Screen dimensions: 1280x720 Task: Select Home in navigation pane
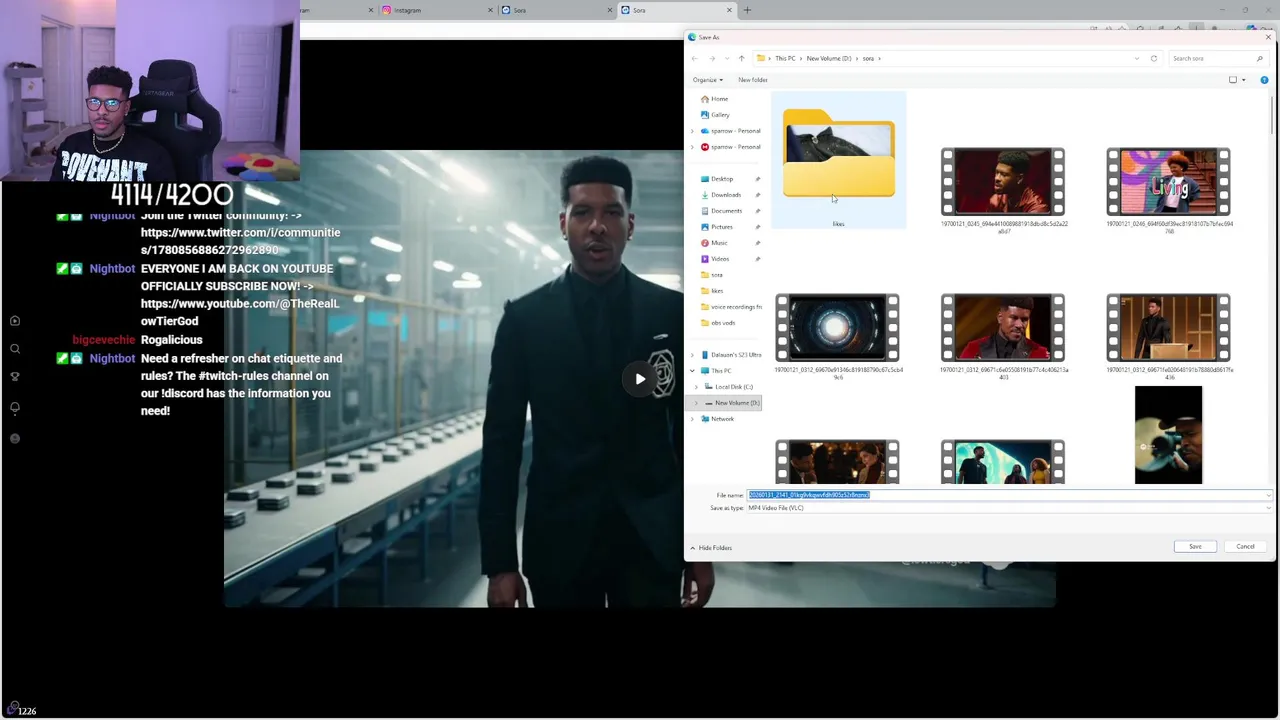715,99
